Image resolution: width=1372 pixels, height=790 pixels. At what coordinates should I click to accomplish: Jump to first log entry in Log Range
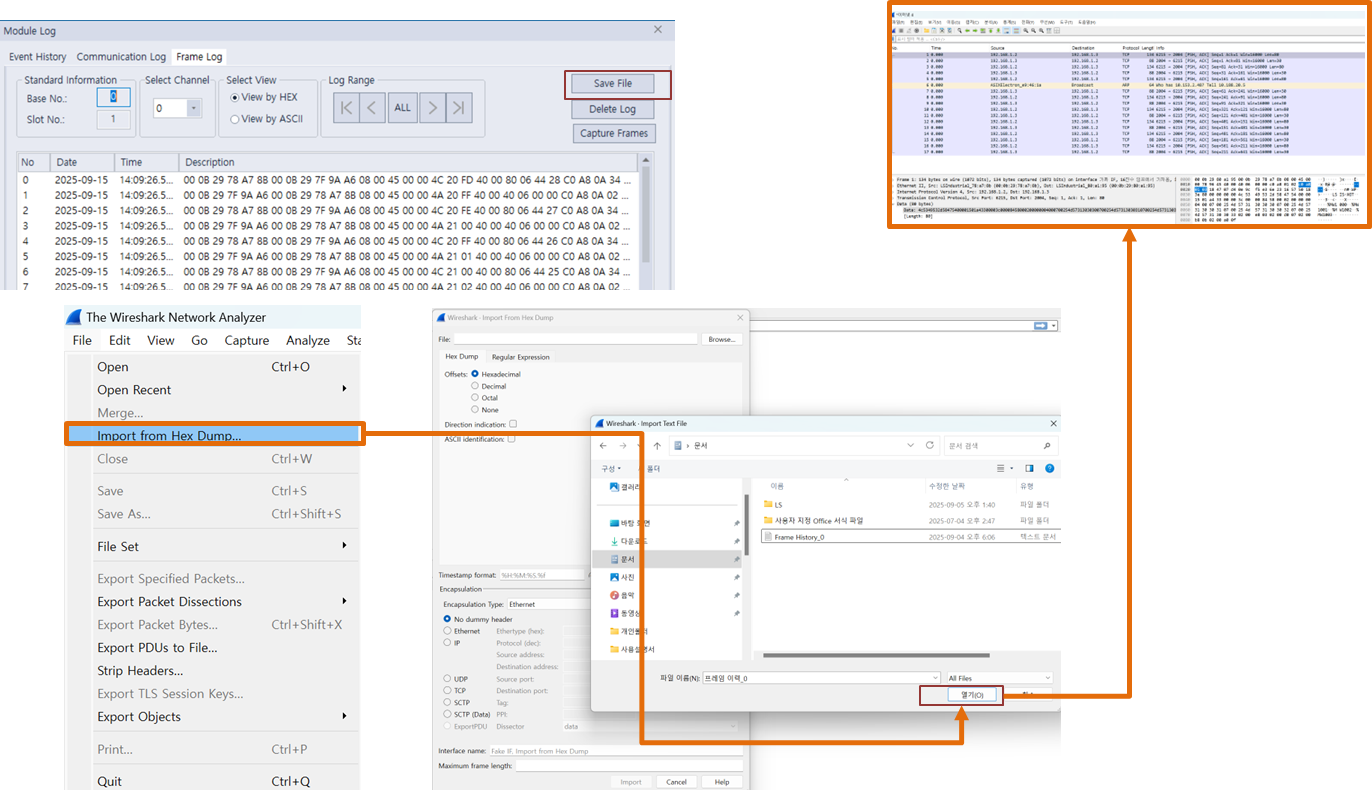(345, 108)
